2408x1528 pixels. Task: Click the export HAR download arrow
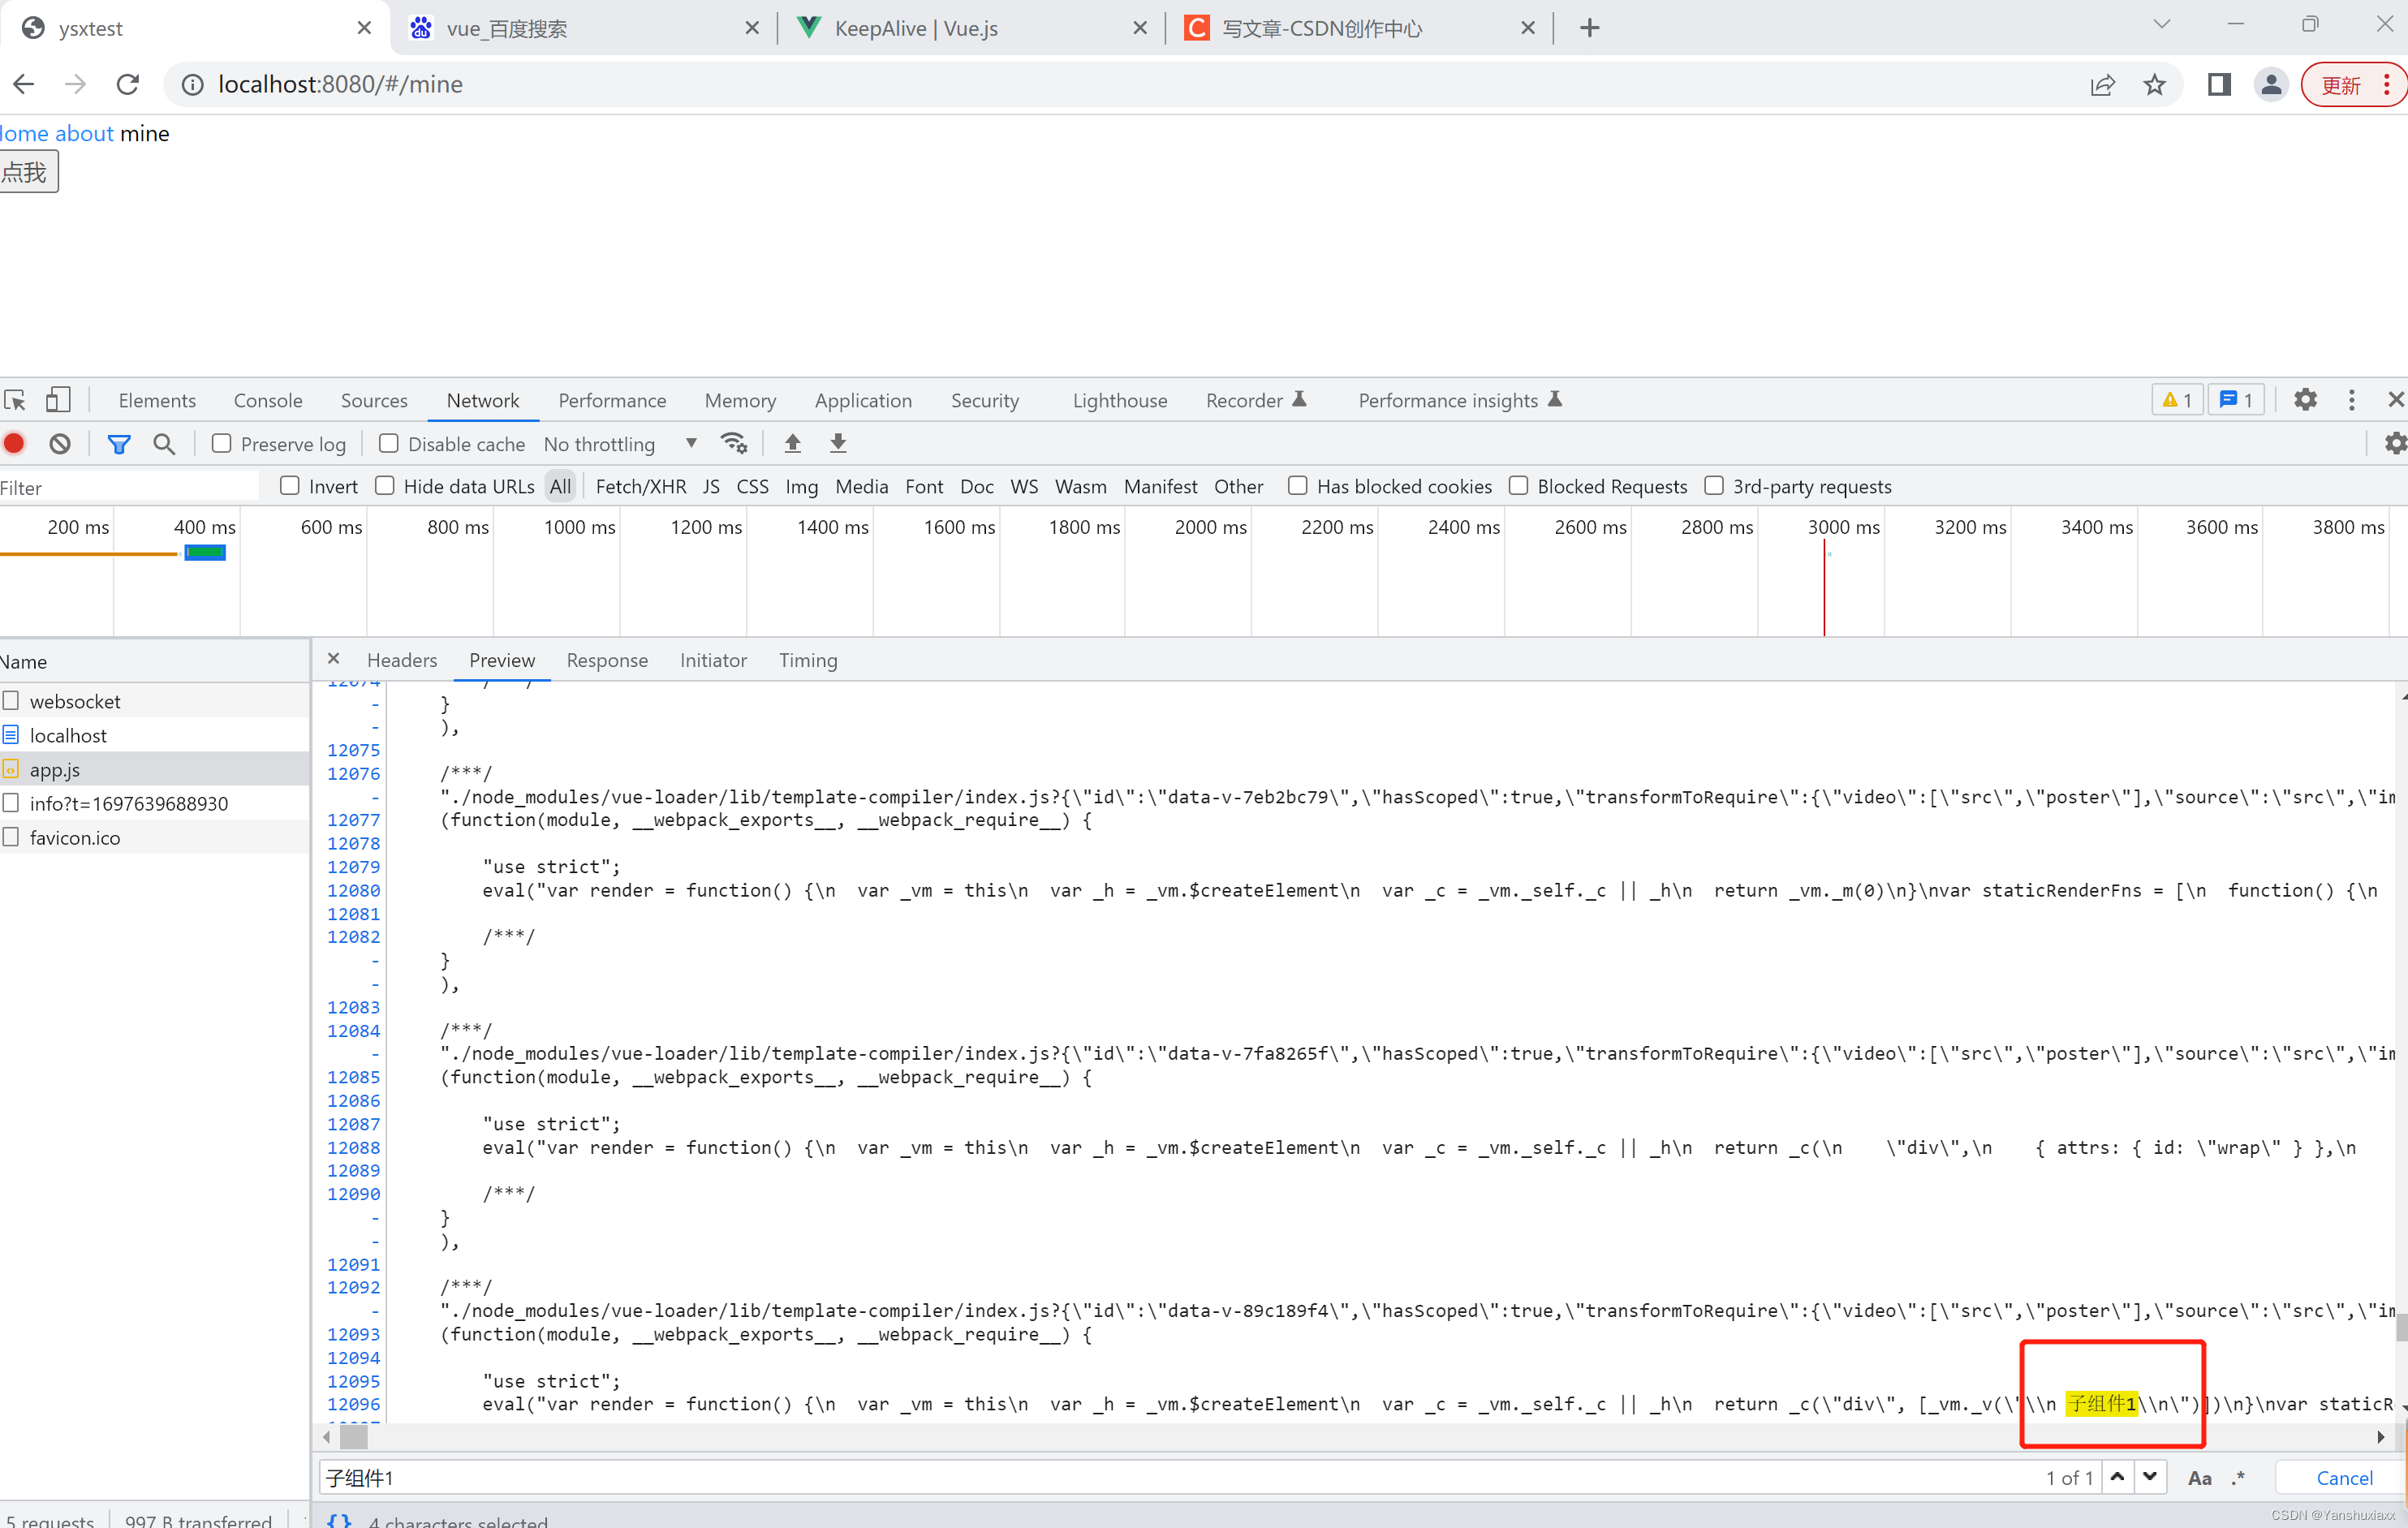838,443
